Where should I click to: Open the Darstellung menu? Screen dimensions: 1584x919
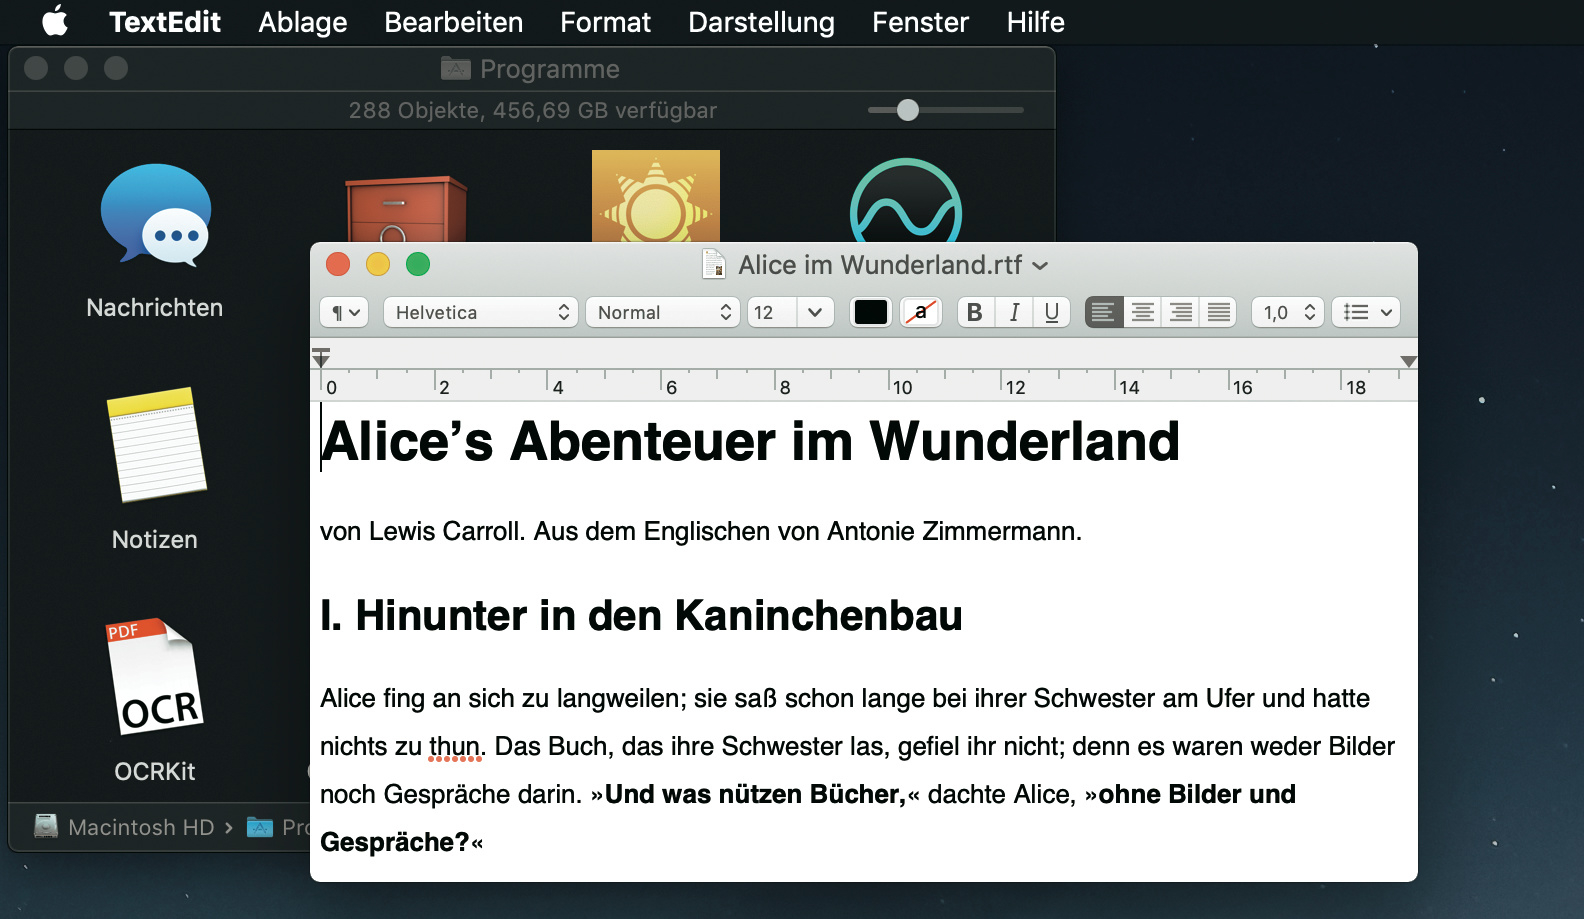pyautogui.click(x=762, y=22)
